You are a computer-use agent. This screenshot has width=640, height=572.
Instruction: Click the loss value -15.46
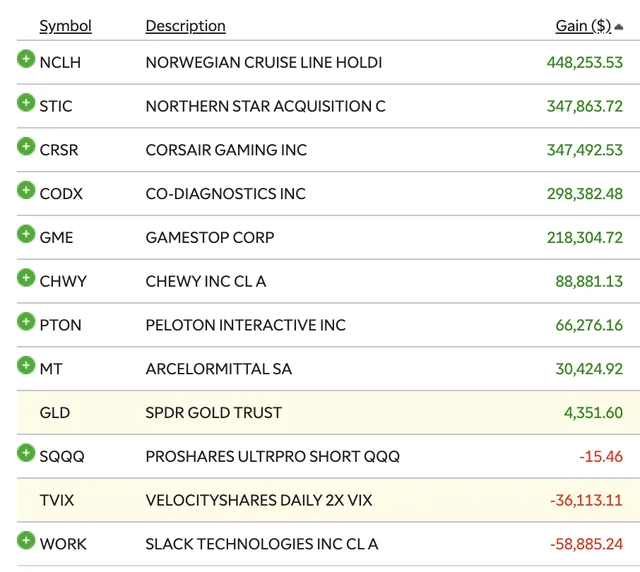pos(601,456)
